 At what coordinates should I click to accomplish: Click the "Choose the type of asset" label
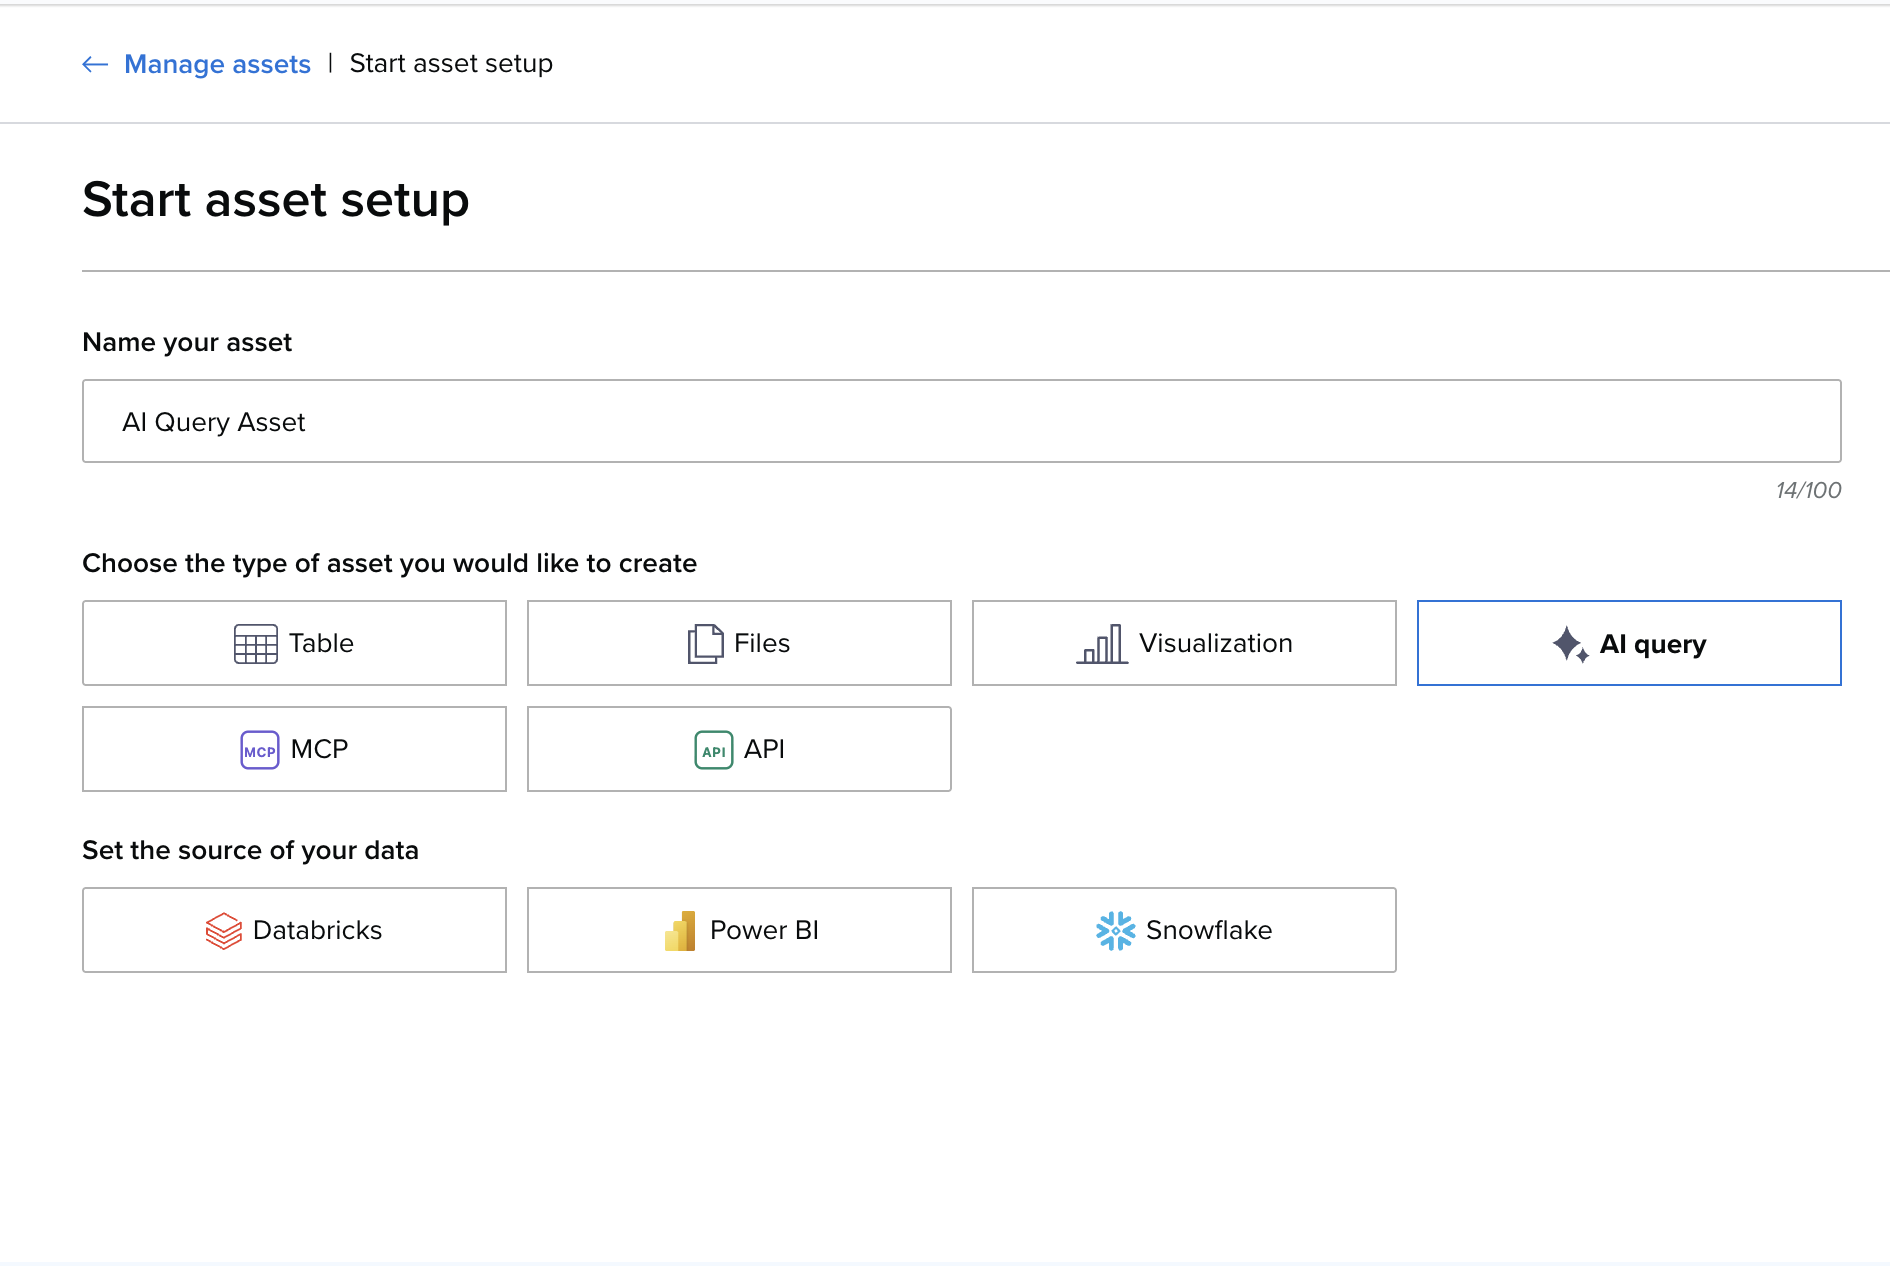pos(389,563)
